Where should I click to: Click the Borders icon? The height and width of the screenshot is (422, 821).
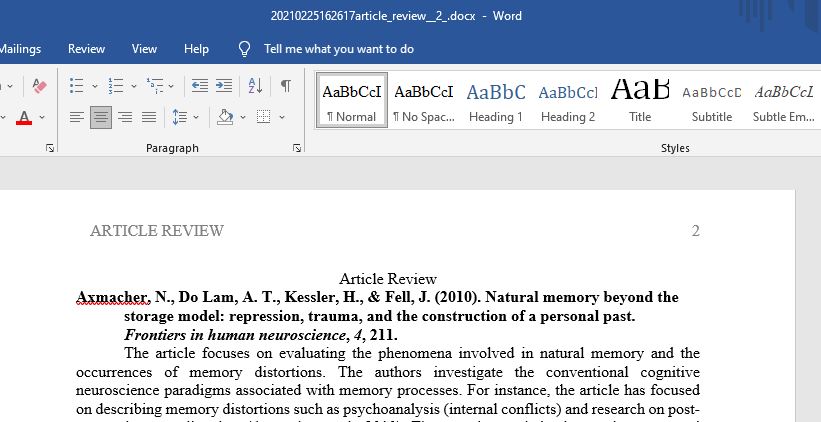coord(263,117)
